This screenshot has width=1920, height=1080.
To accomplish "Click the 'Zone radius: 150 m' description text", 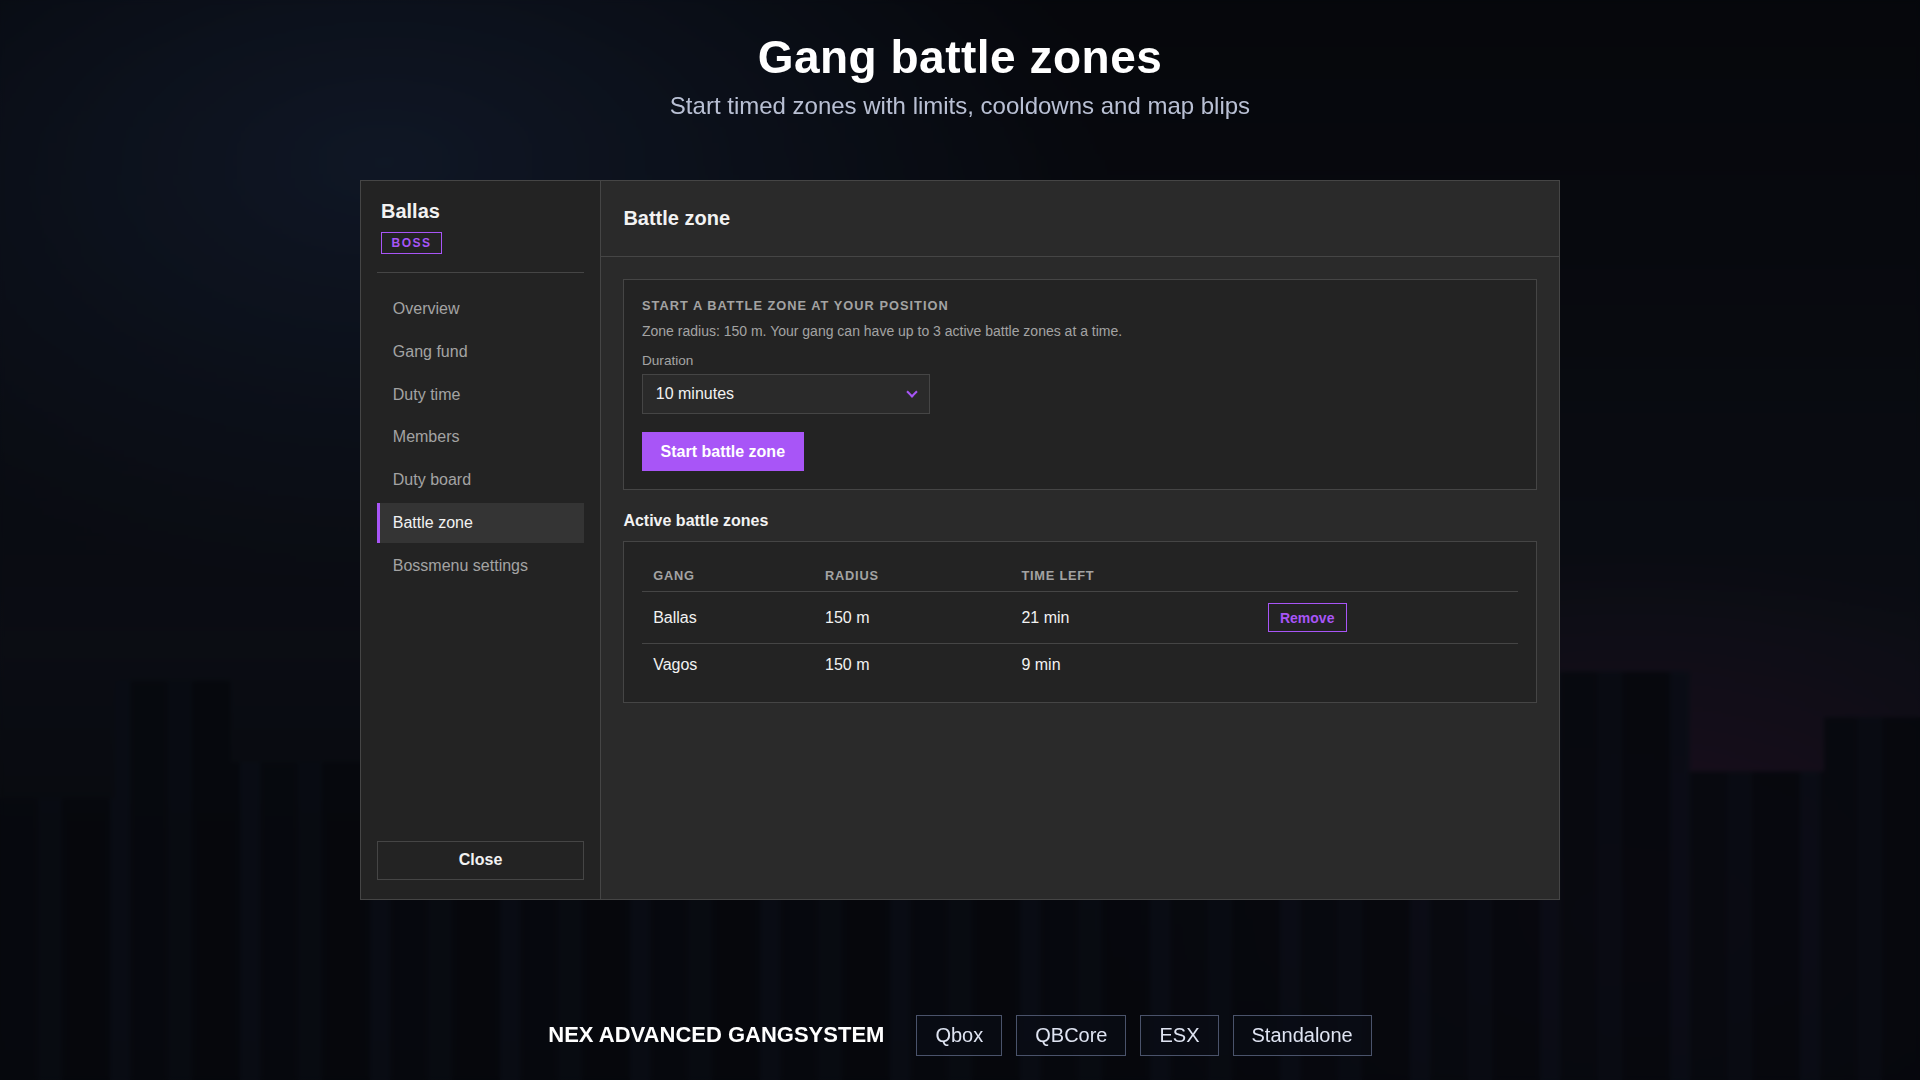I will pyautogui.click(x=881, y=331).
